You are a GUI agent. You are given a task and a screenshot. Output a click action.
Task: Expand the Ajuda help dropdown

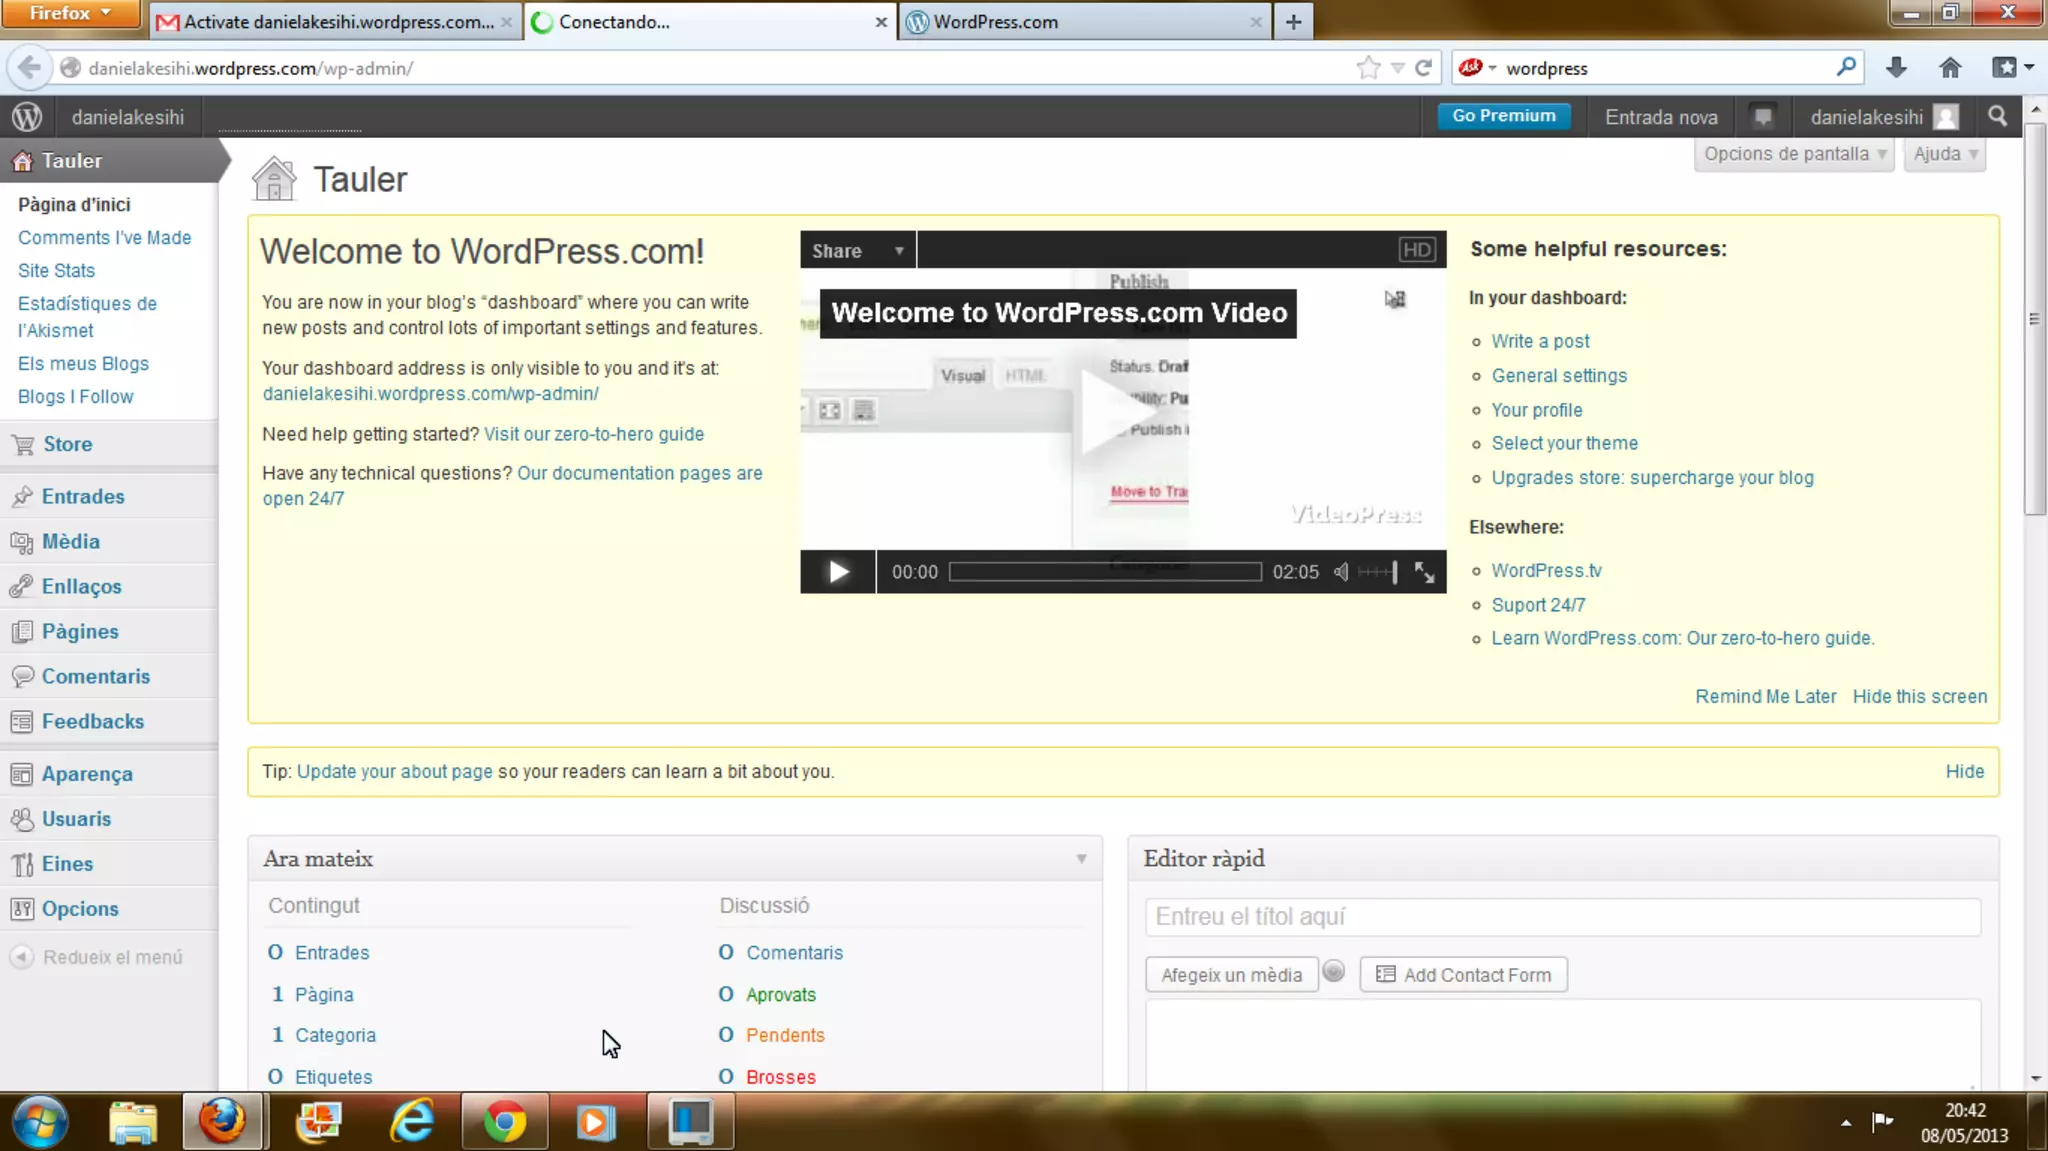click(x=1945, y=154)
